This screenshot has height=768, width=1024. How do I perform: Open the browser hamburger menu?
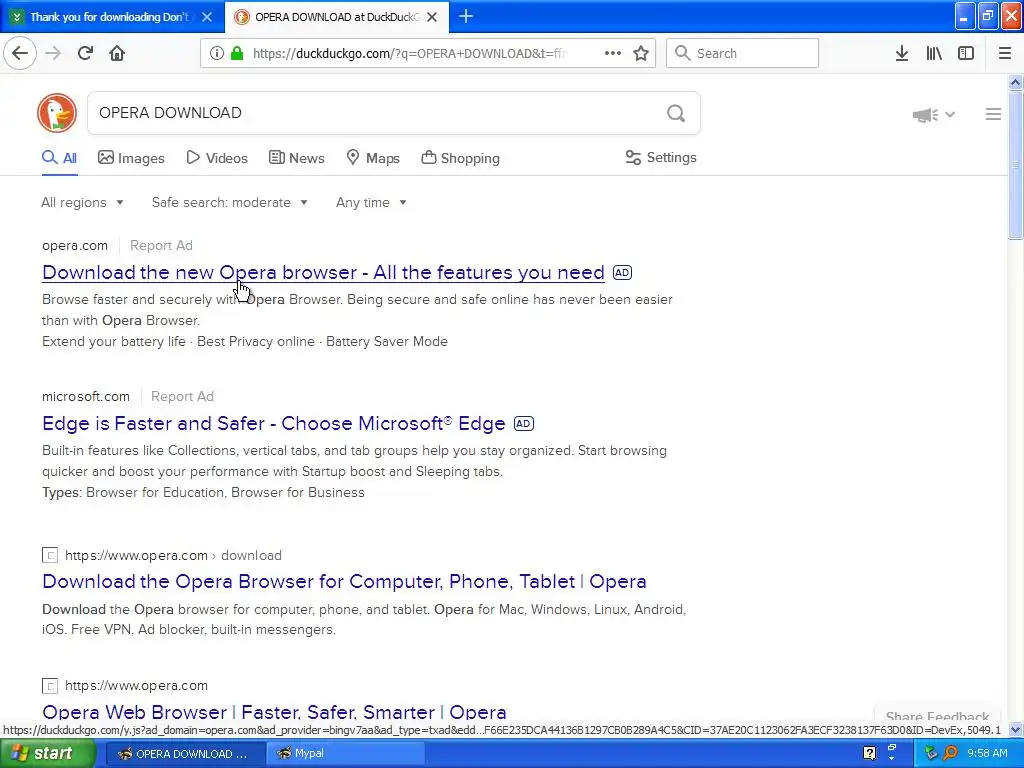pyautogui.click(x=1004, y=54)
